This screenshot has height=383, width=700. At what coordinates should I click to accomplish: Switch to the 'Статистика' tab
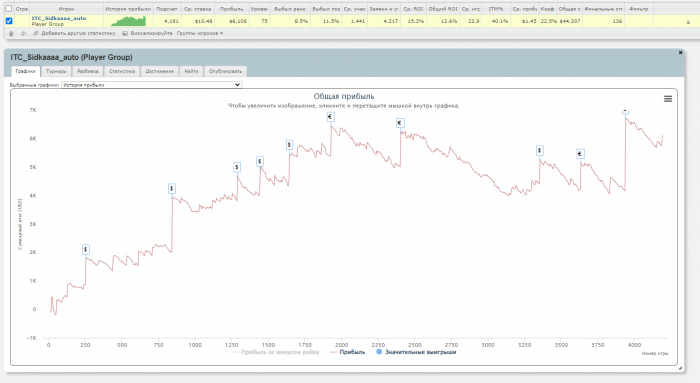tap(122, 71)
